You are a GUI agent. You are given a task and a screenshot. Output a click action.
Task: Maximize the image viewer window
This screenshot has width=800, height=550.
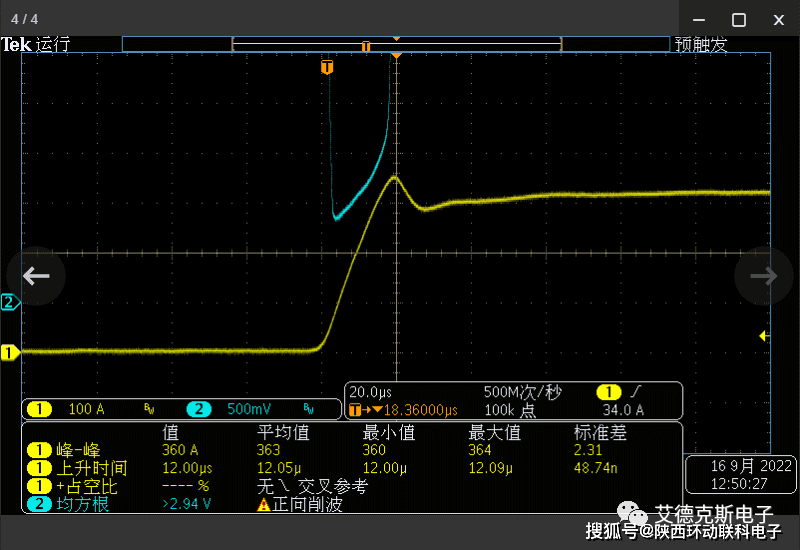point(739,19)
